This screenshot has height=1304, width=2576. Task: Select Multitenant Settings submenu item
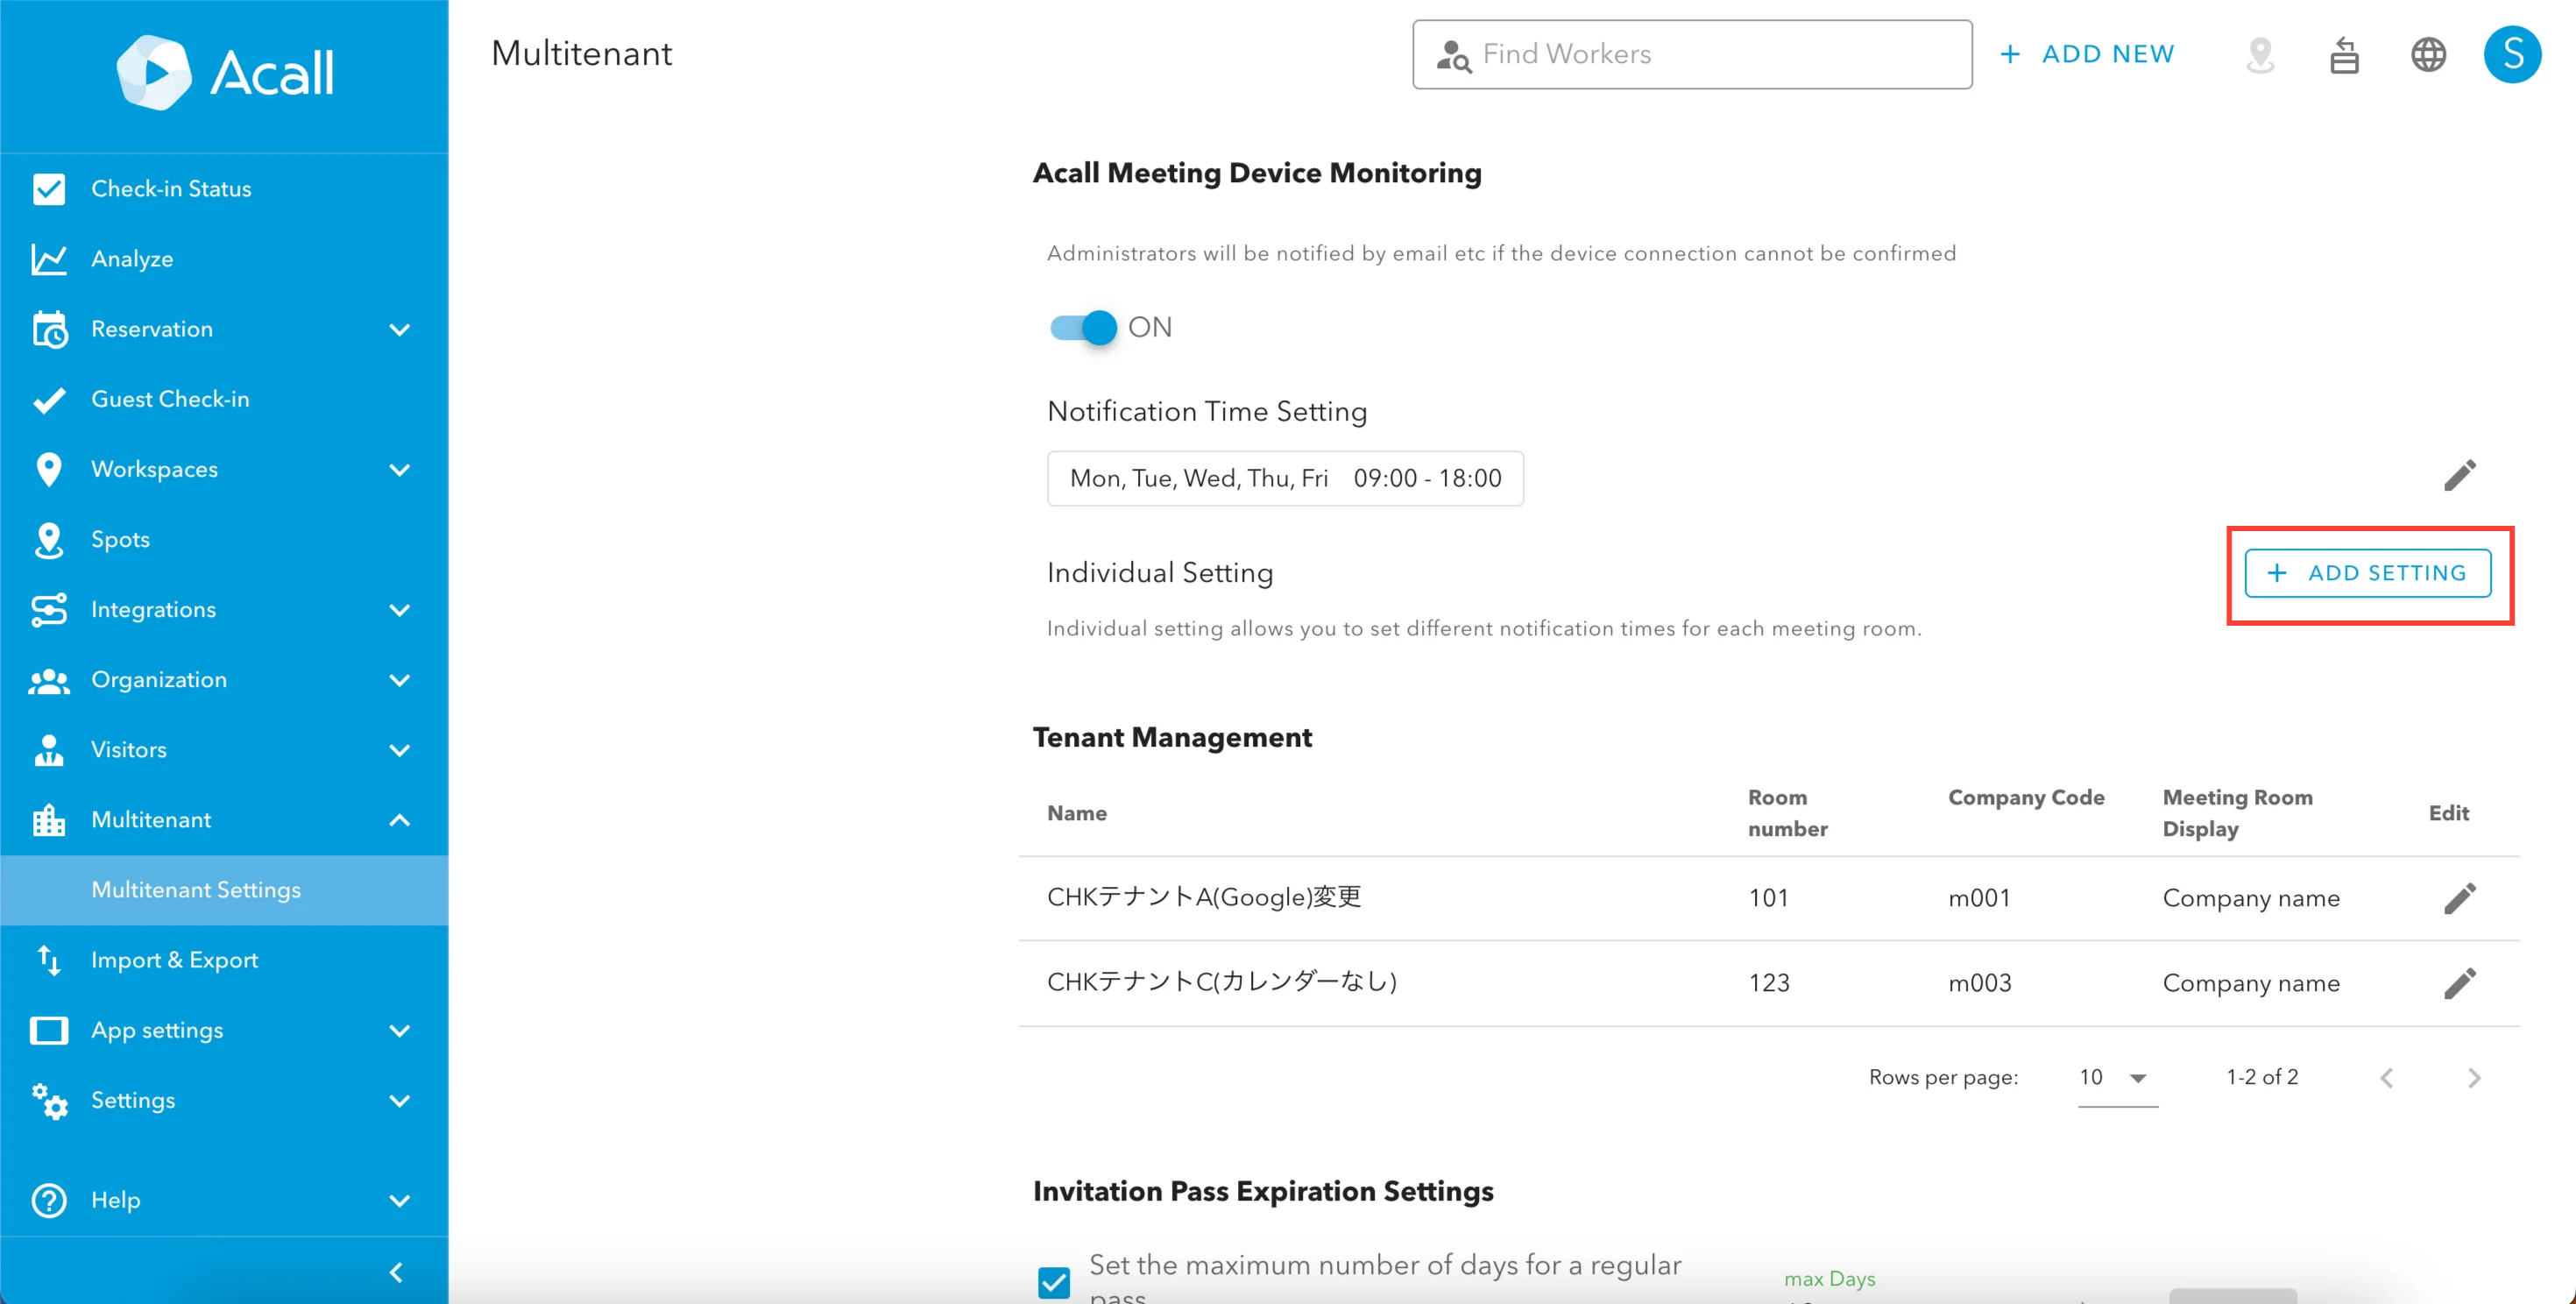196,890
